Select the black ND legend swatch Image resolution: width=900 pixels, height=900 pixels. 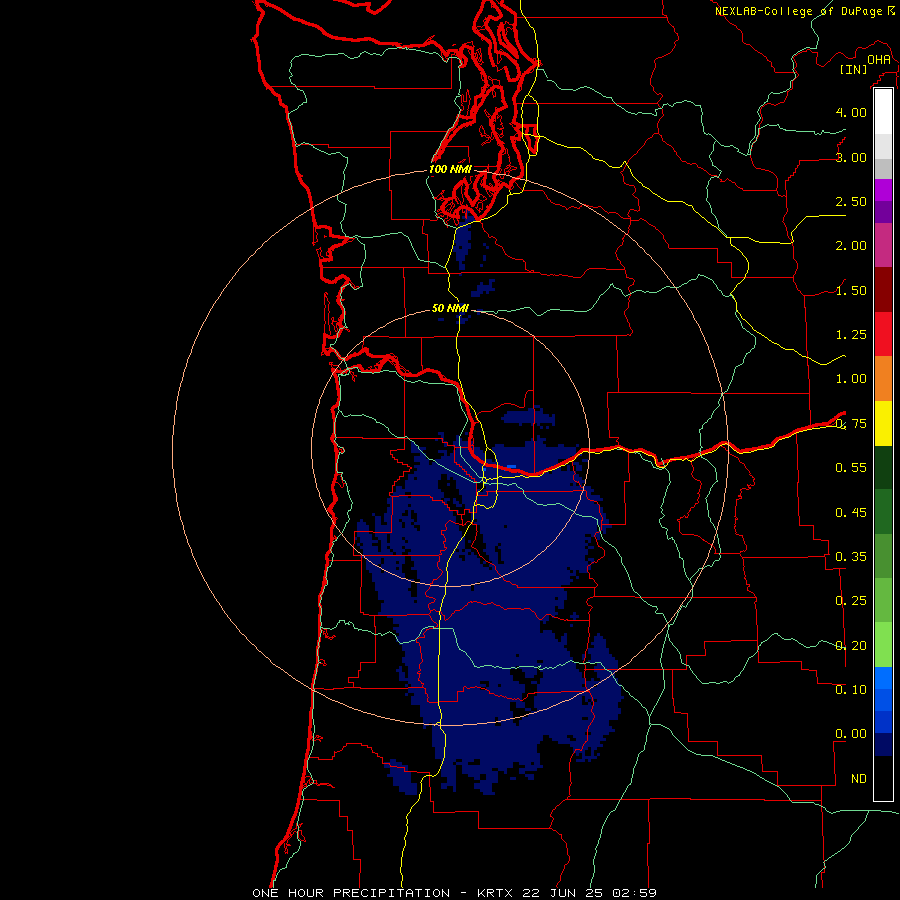[883, 778]
